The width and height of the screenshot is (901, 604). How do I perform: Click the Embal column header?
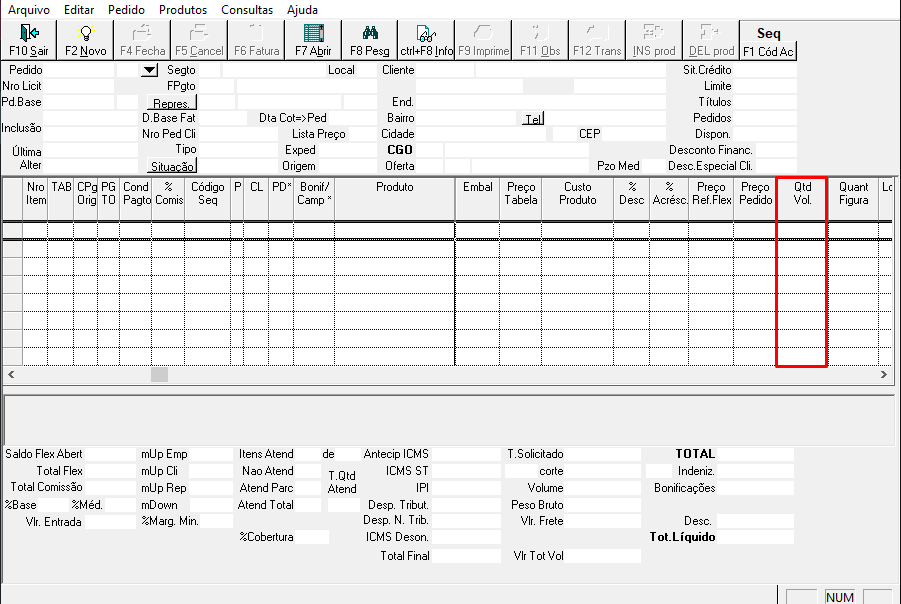tap(478, 199)
